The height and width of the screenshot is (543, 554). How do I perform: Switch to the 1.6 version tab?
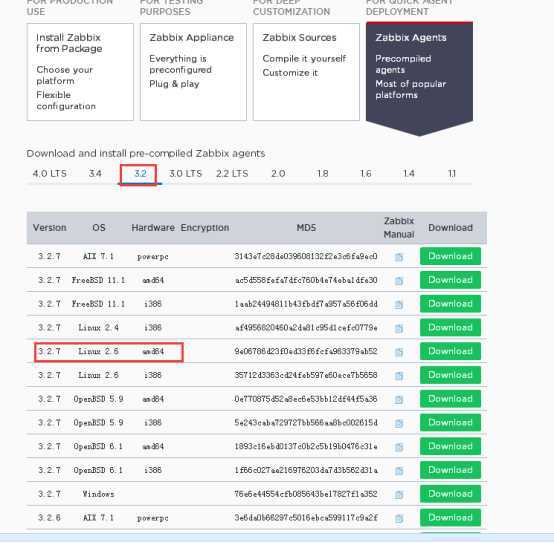[x=366, y=173]
